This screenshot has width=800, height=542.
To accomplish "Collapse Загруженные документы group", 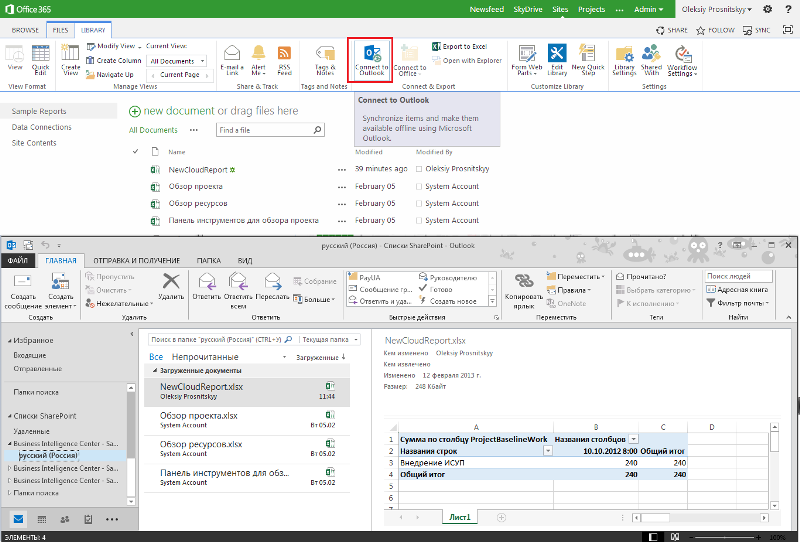I will (x=155, y=371).
